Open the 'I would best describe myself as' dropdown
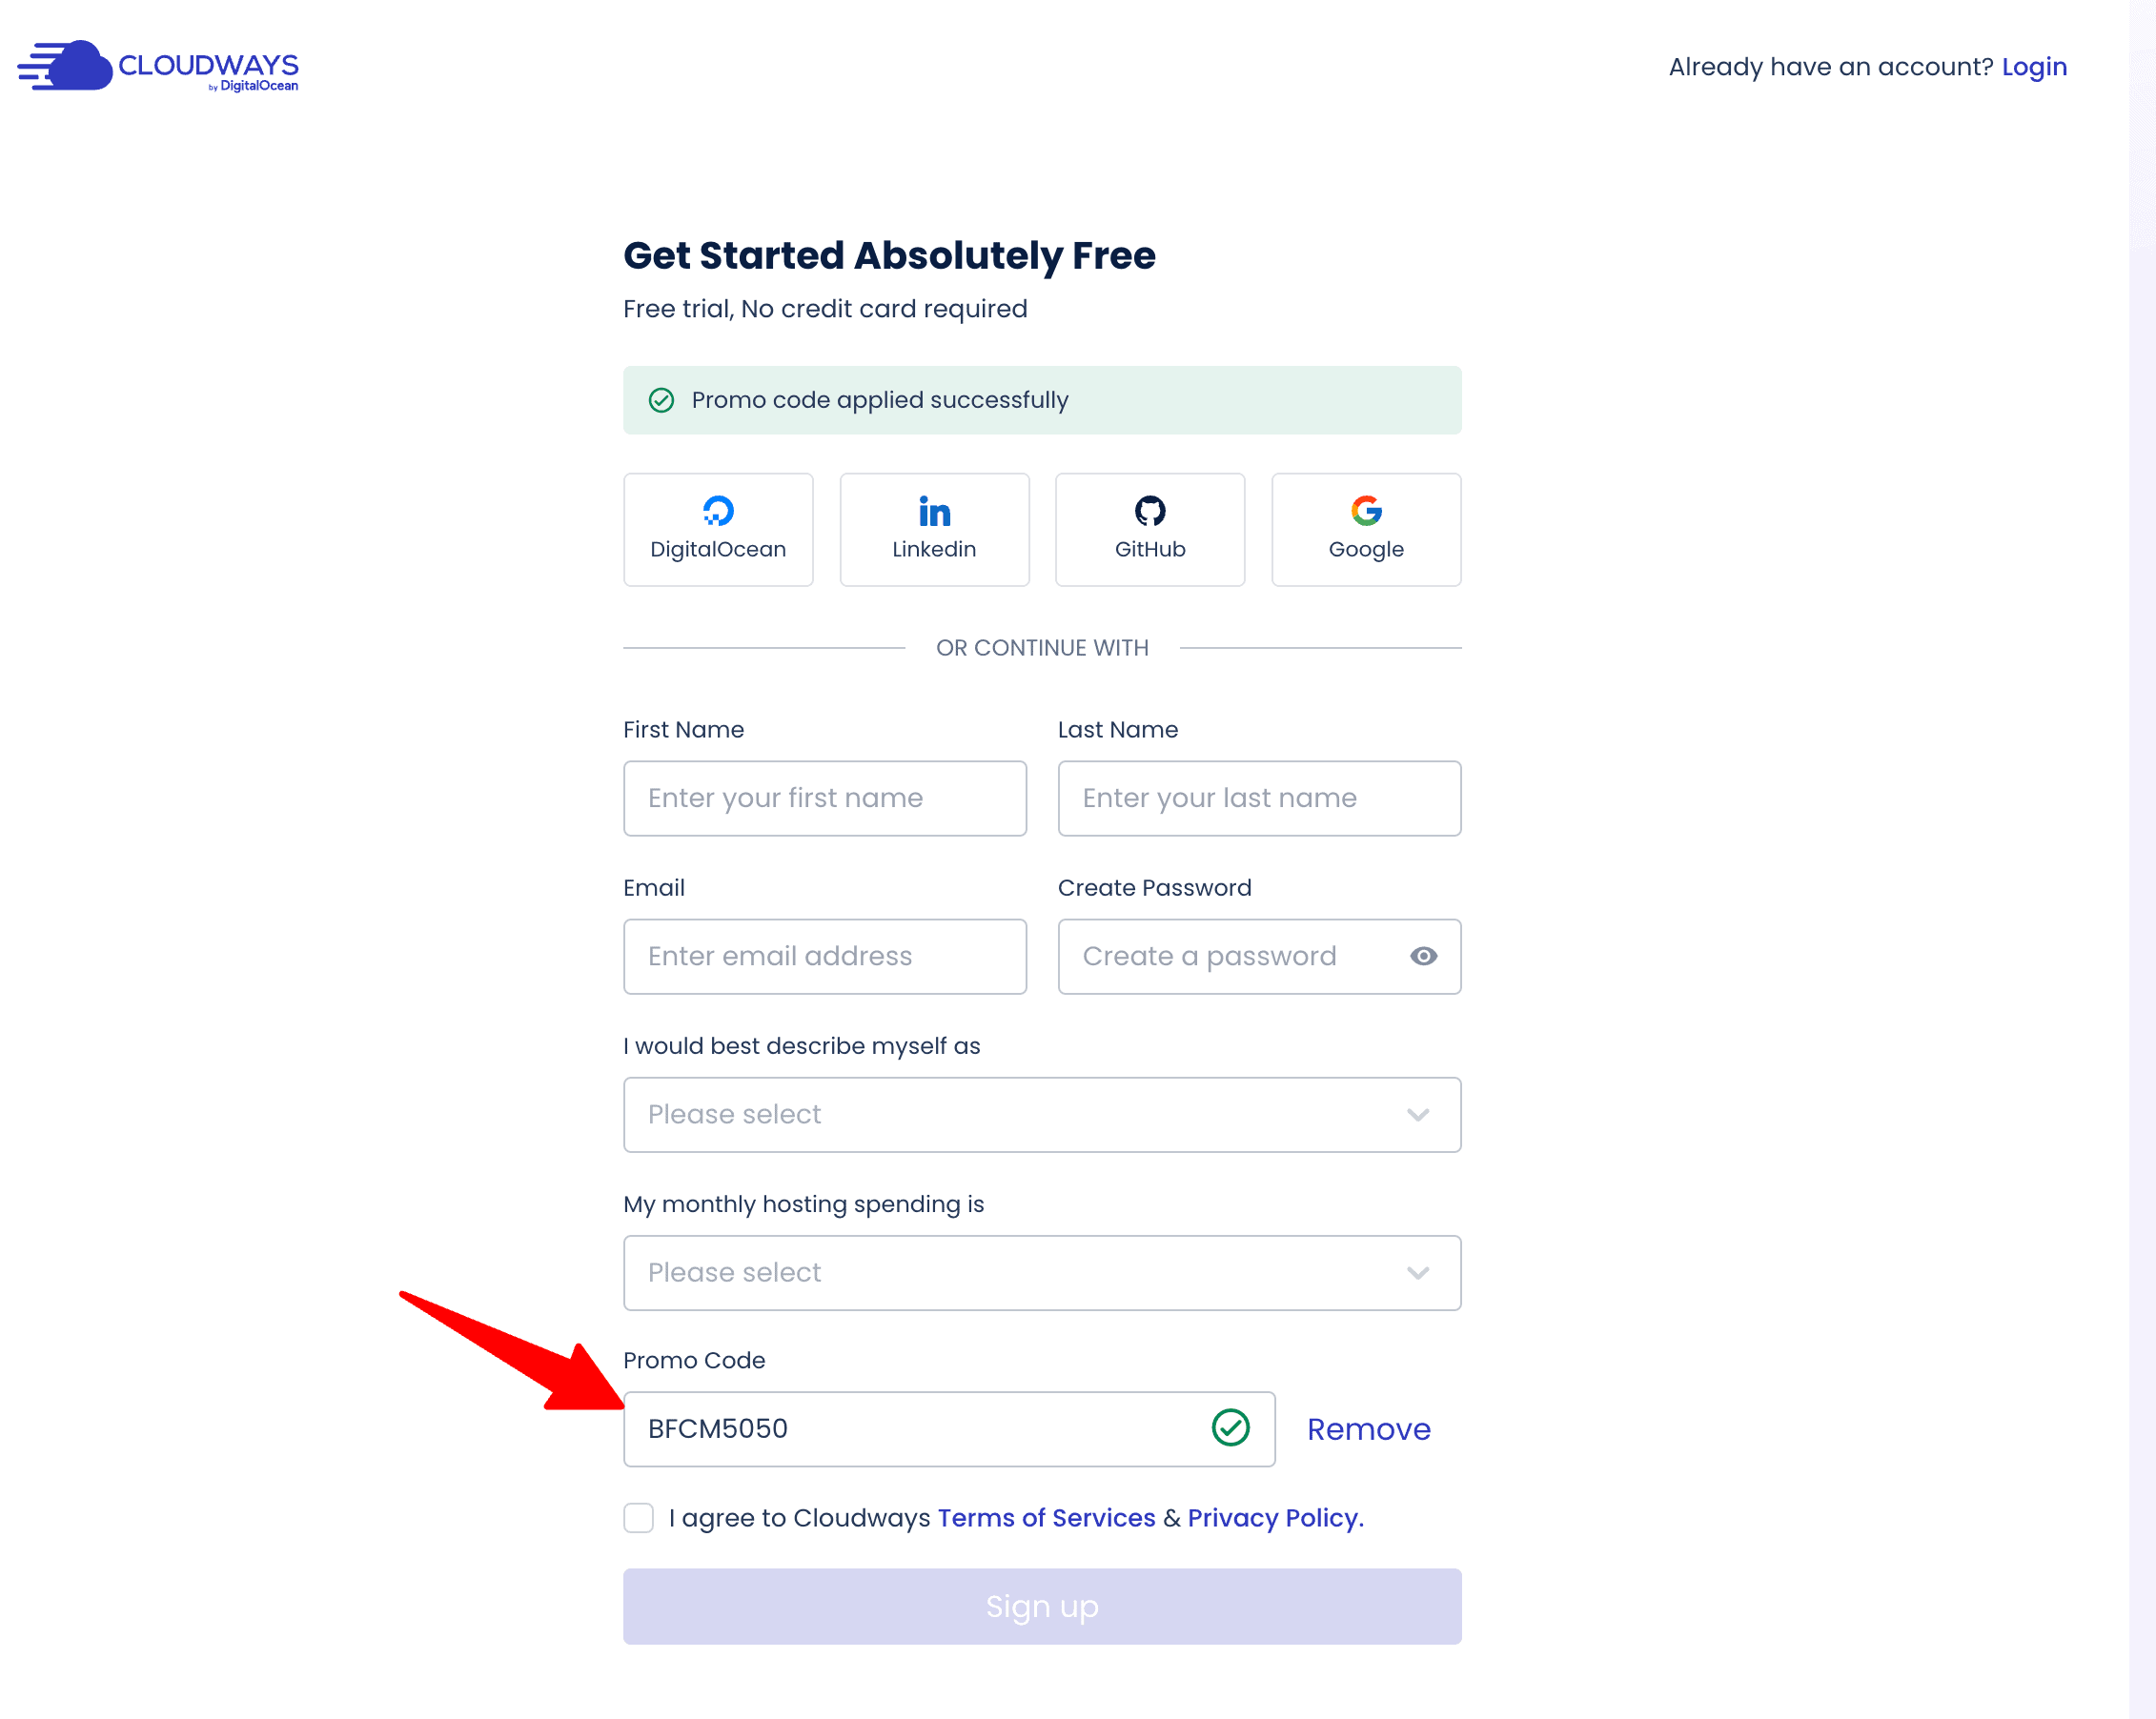 tap(1041, 1114)
